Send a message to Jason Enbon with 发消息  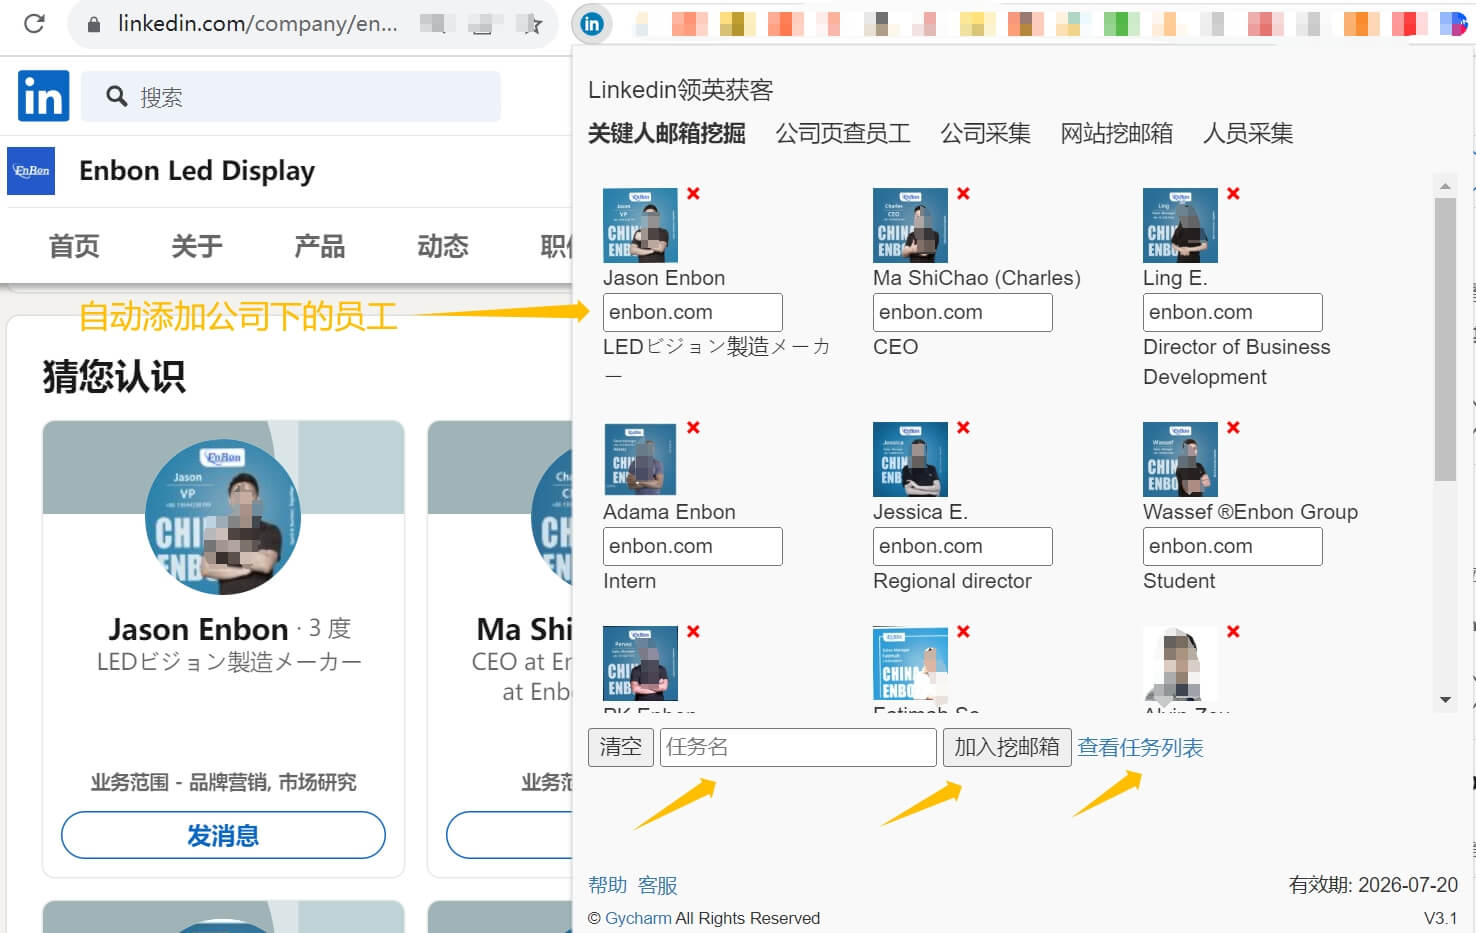coord(223,835)
